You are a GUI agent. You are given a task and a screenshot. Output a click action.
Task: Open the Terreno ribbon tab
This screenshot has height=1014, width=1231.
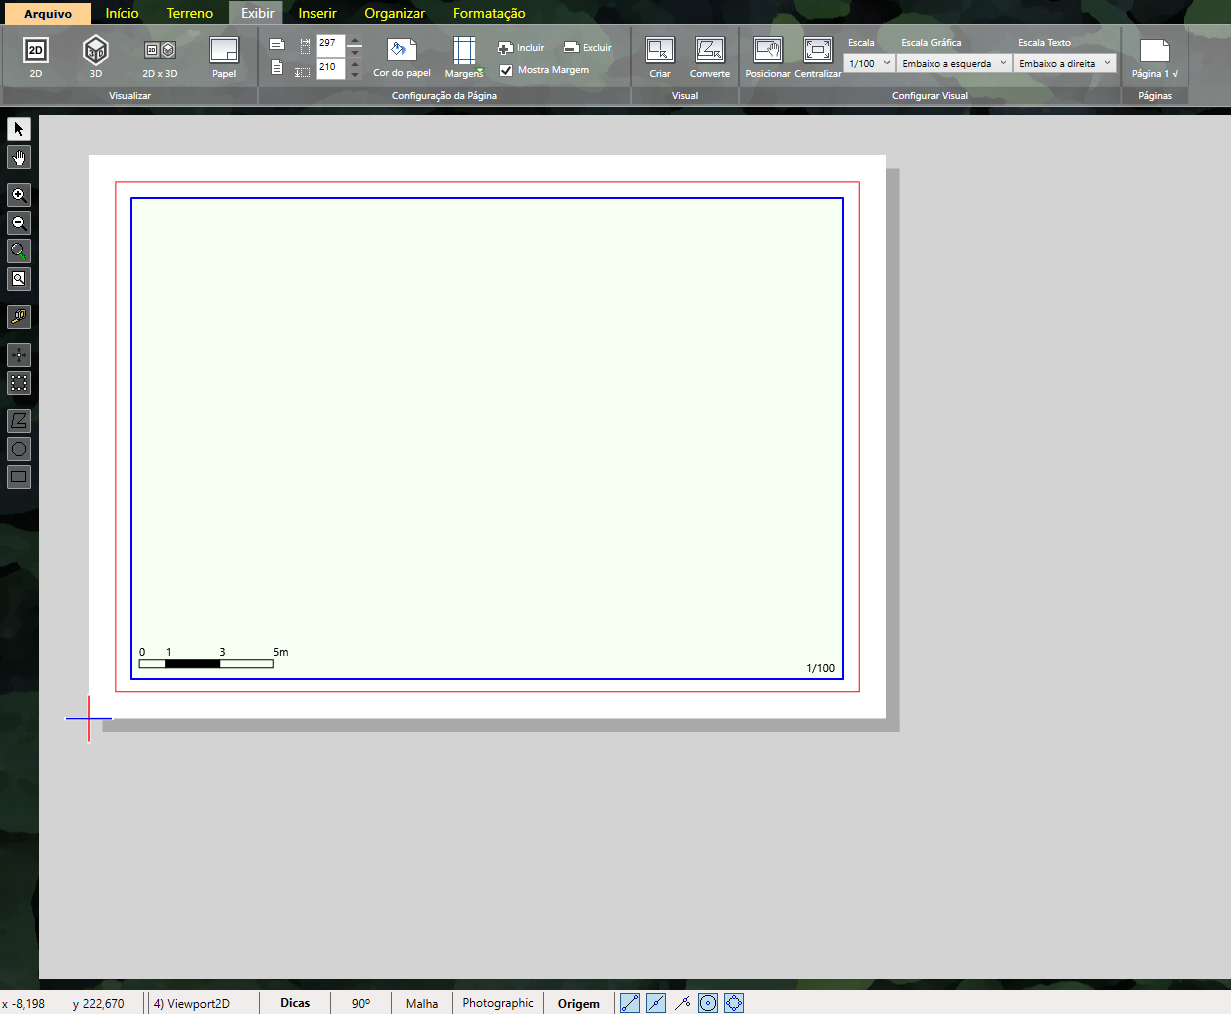[x=190, y=13]
